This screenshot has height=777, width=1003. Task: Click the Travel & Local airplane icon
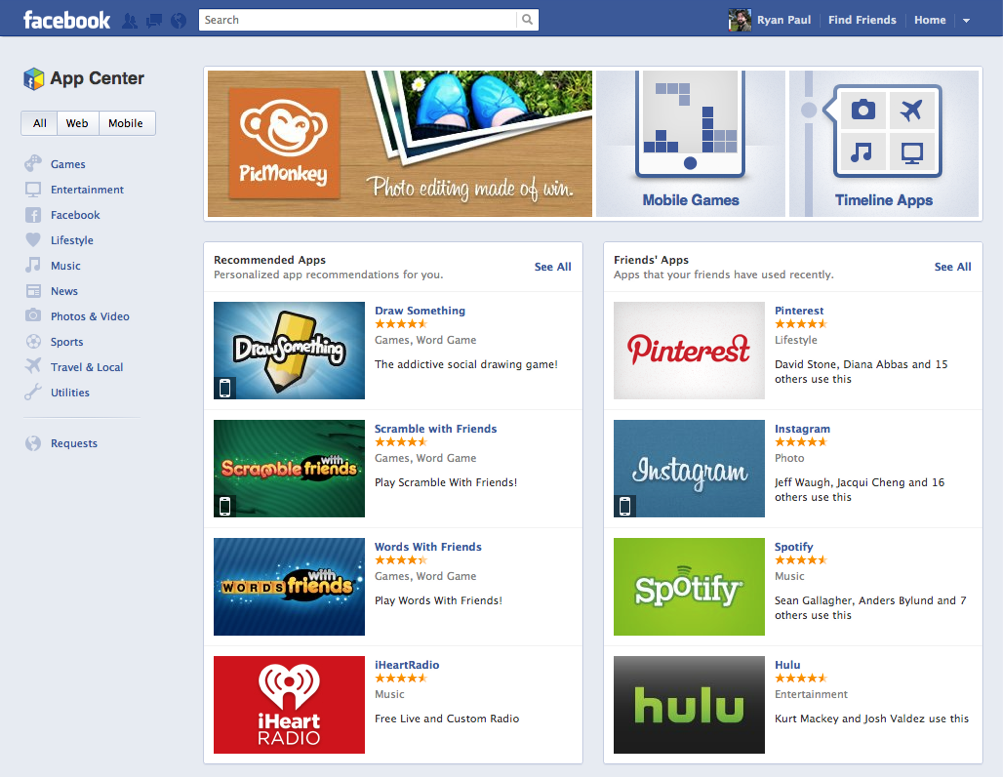[33, 367]
